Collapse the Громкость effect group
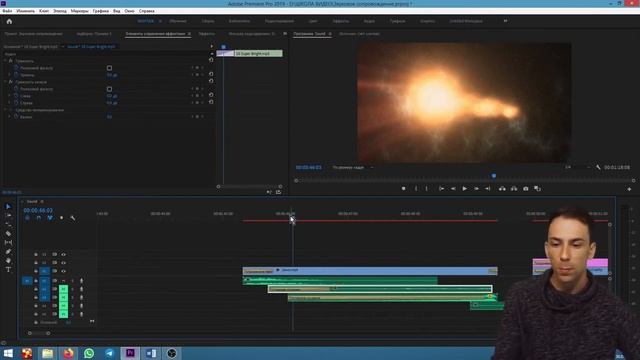The image size is (640, 360). click(5, 61)
